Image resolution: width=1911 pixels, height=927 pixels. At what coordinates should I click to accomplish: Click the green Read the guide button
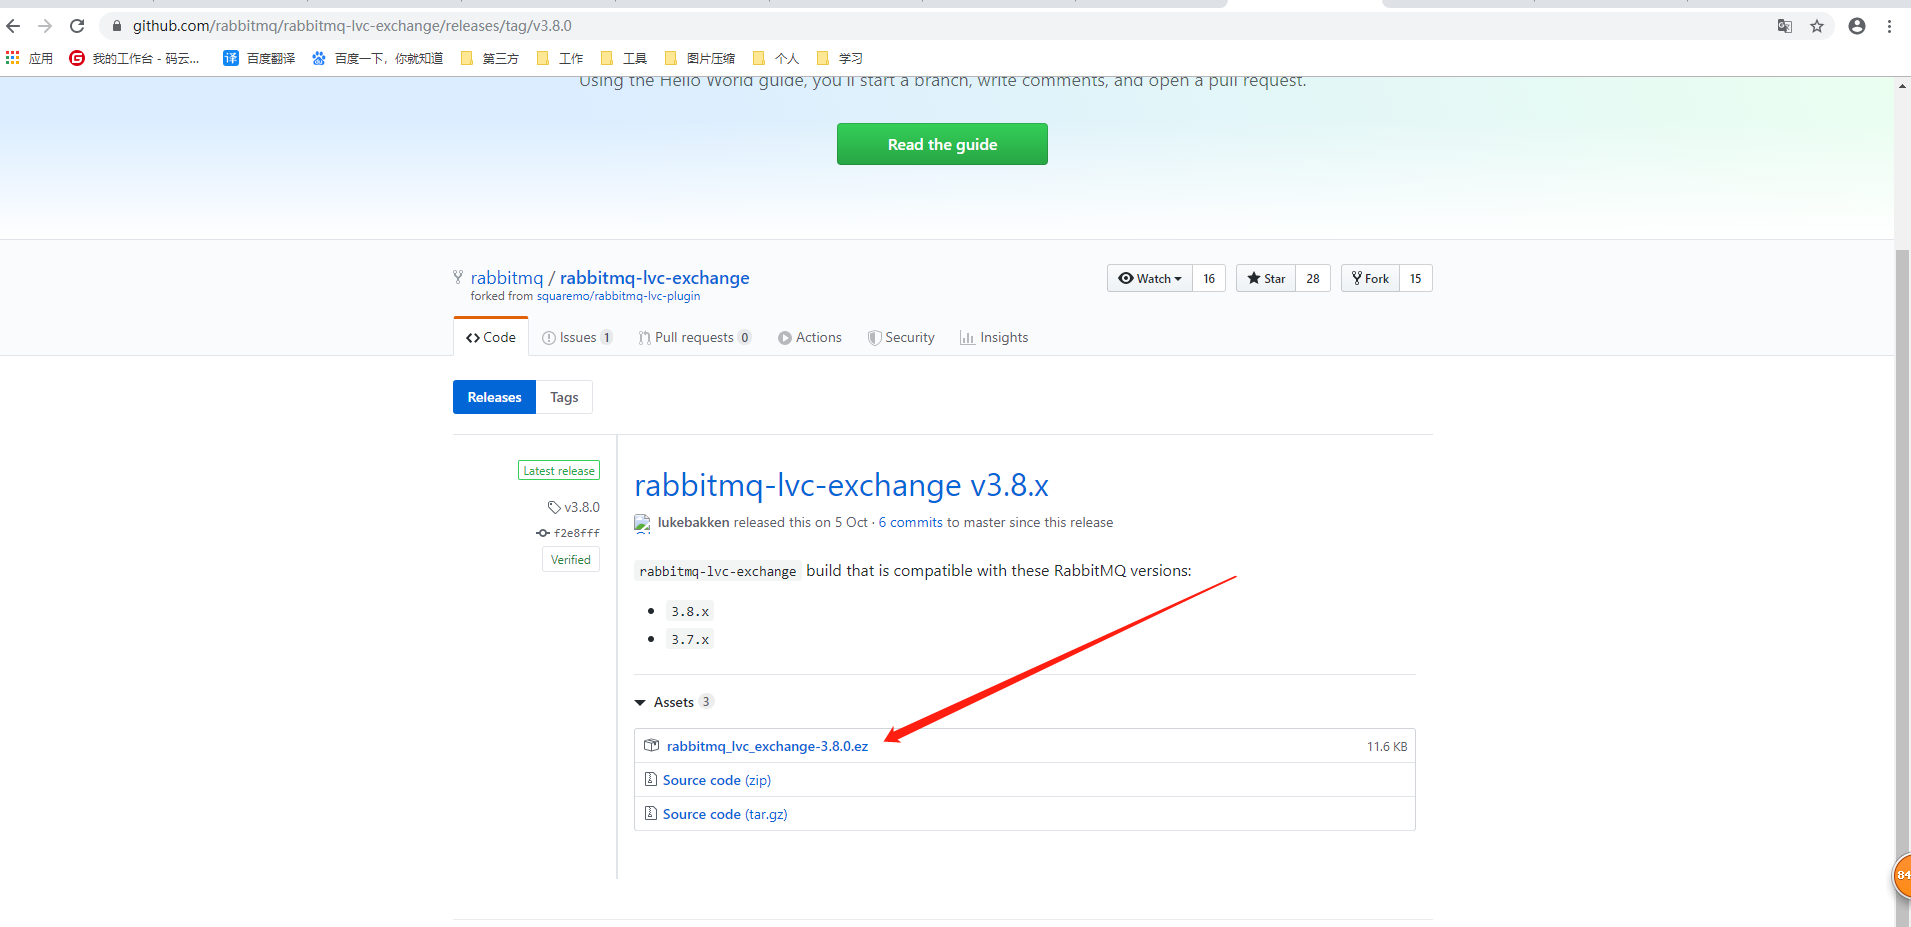click(942, 144)
